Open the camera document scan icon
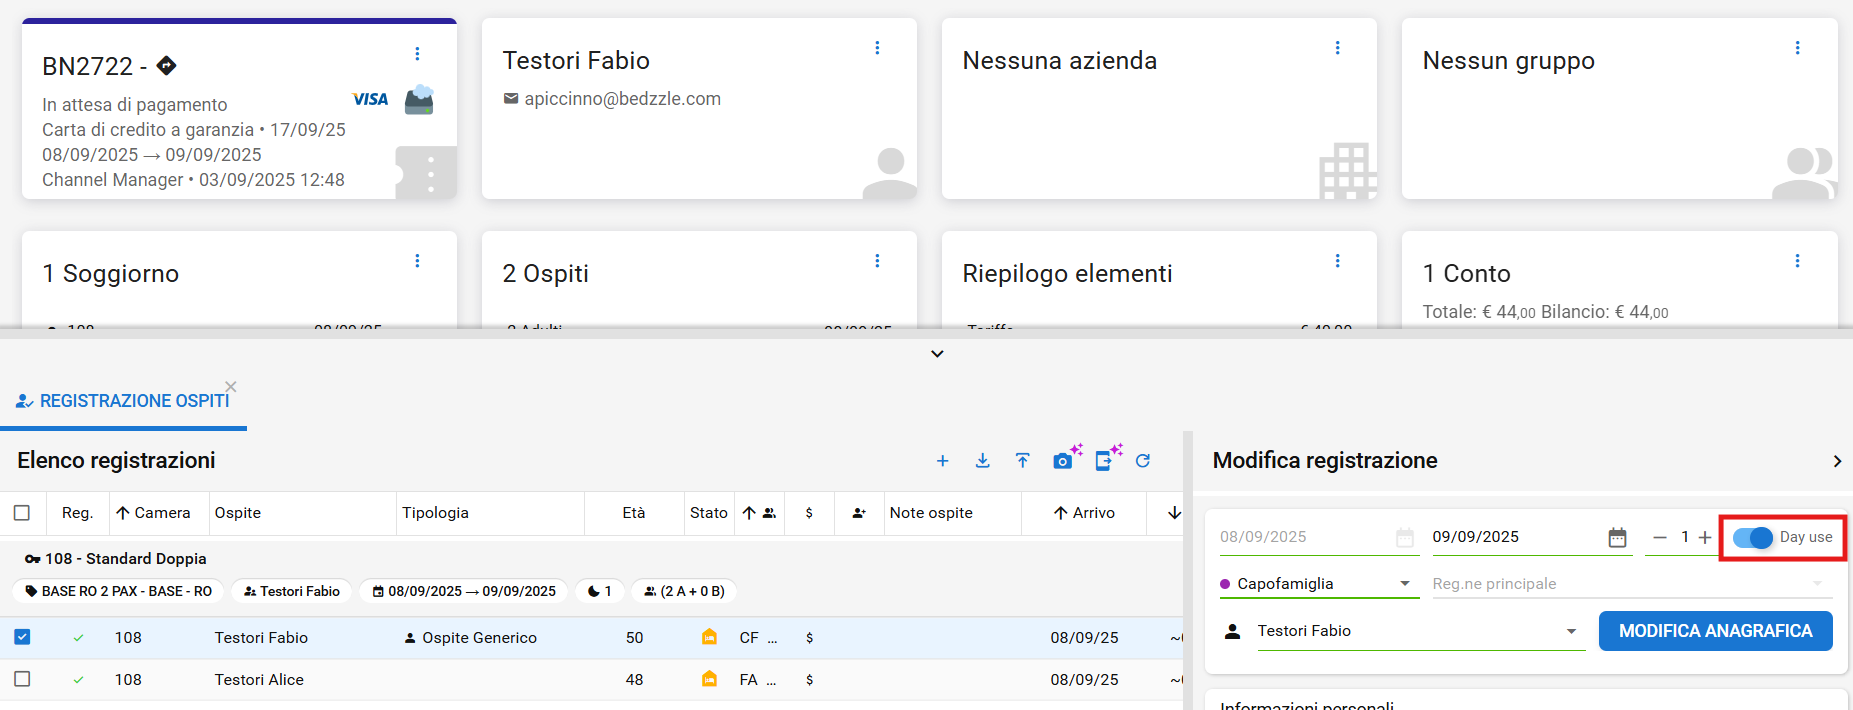The height and width of the screenshot is (710, 1853). [x=1065, y=459]
